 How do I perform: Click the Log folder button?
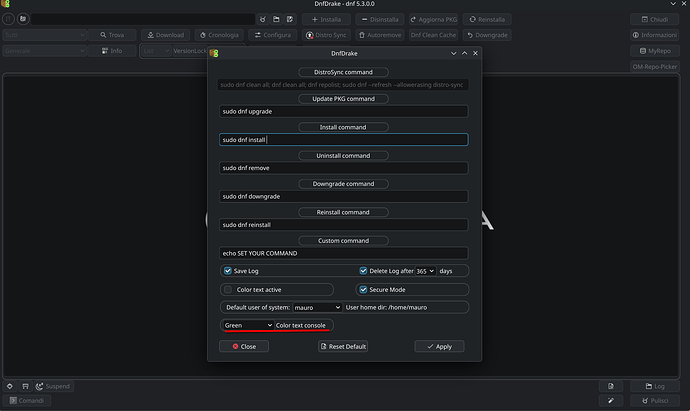655,386
